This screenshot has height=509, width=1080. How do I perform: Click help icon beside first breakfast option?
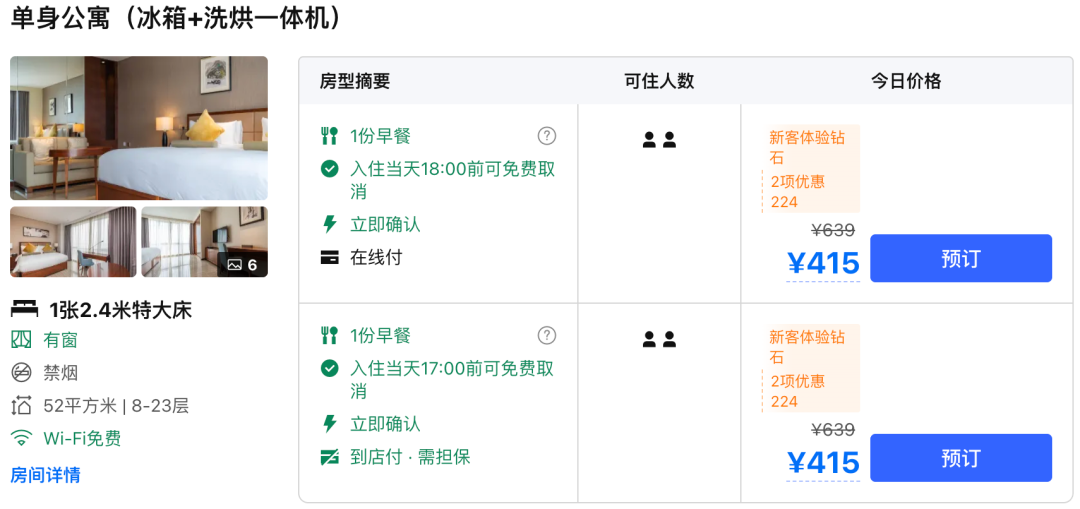coord(546,136)
